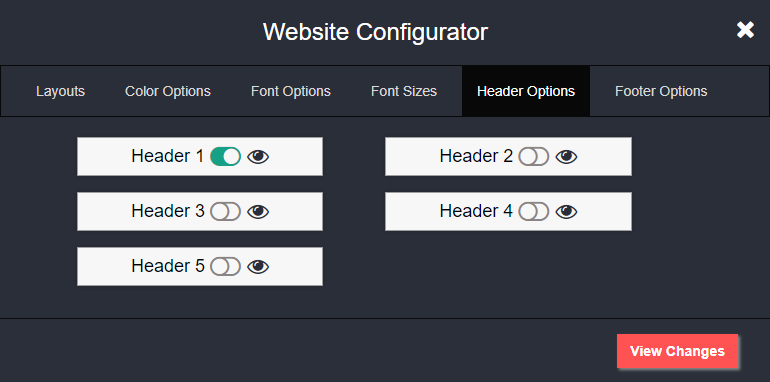Switch to the Color Options tab
770x382 pixels.
[x=168, y=91]
